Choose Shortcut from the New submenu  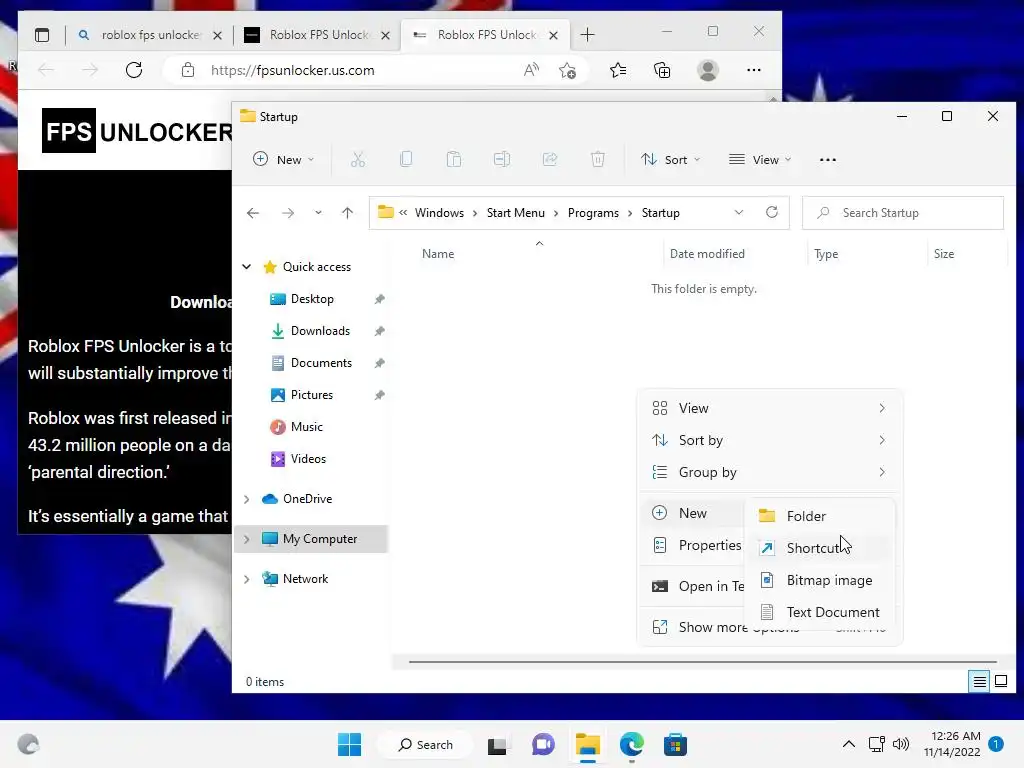click(x=820, y=548)
